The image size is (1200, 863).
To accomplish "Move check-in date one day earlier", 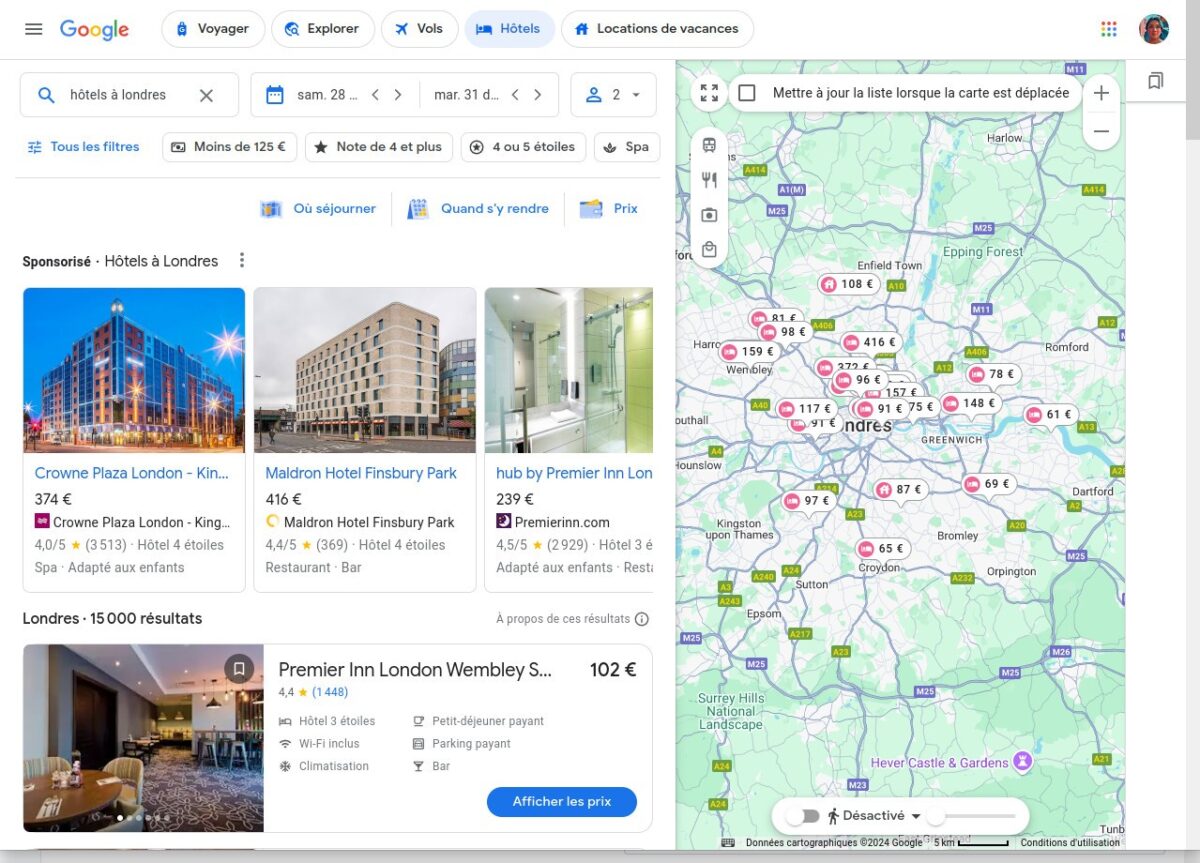I will [375, 95].
